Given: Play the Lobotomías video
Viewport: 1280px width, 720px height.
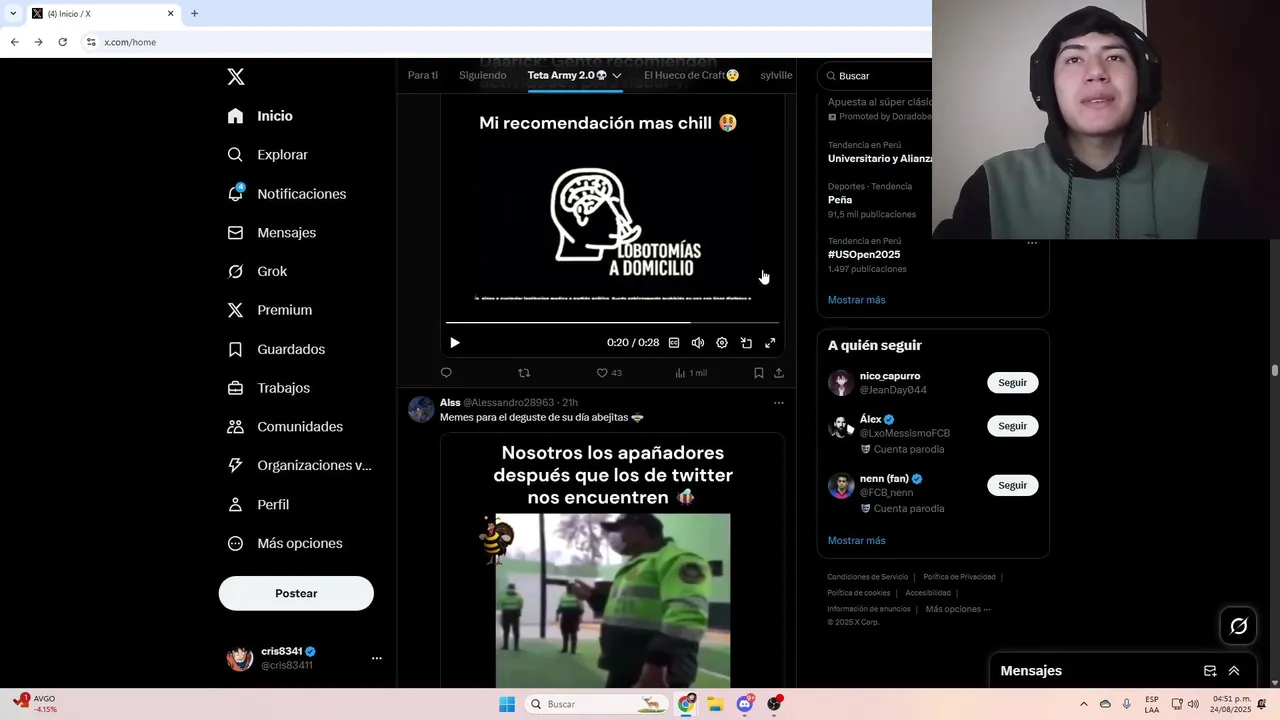Looking at the screenshot, I should (x=455, y=343).
